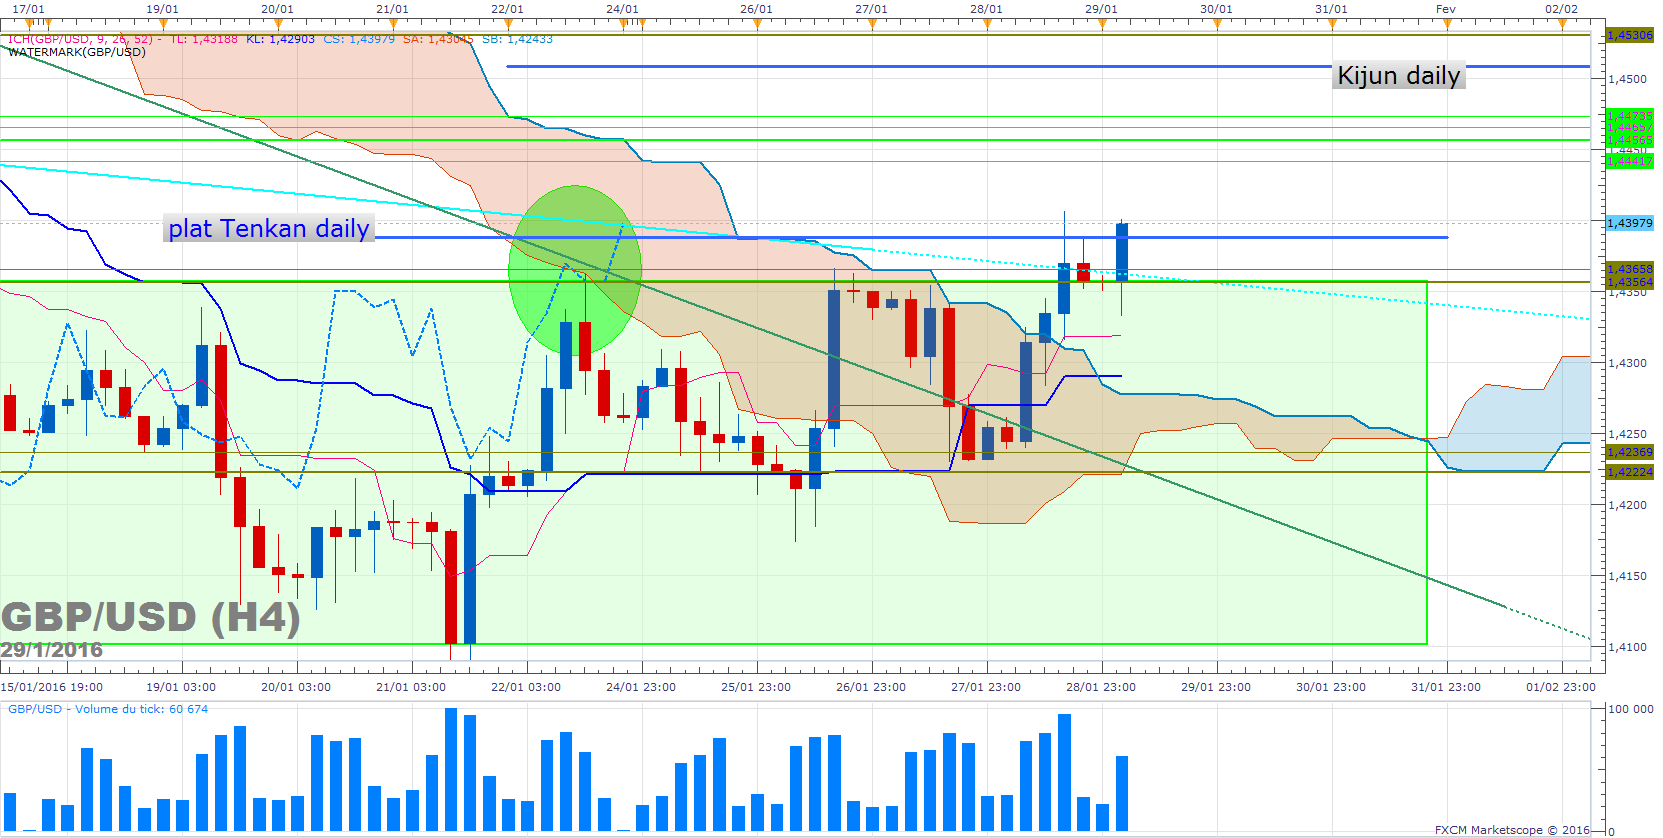1663x838 pixels.
Task: Click the tallest volume bar near 21/01
Action: [x=451, y=769]
